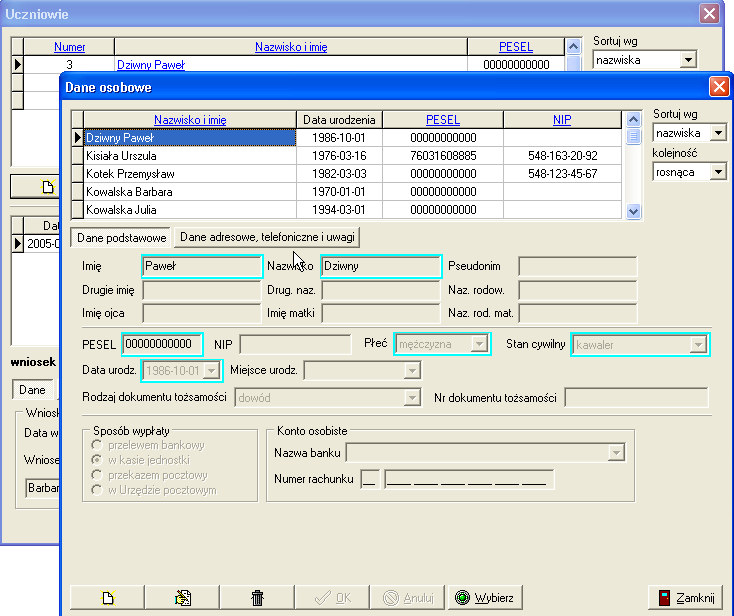The width and height of the screenshot is (734, 616).
Task: Sort by PESEL column header in Dane osobowe
Action: click(443, 120)
